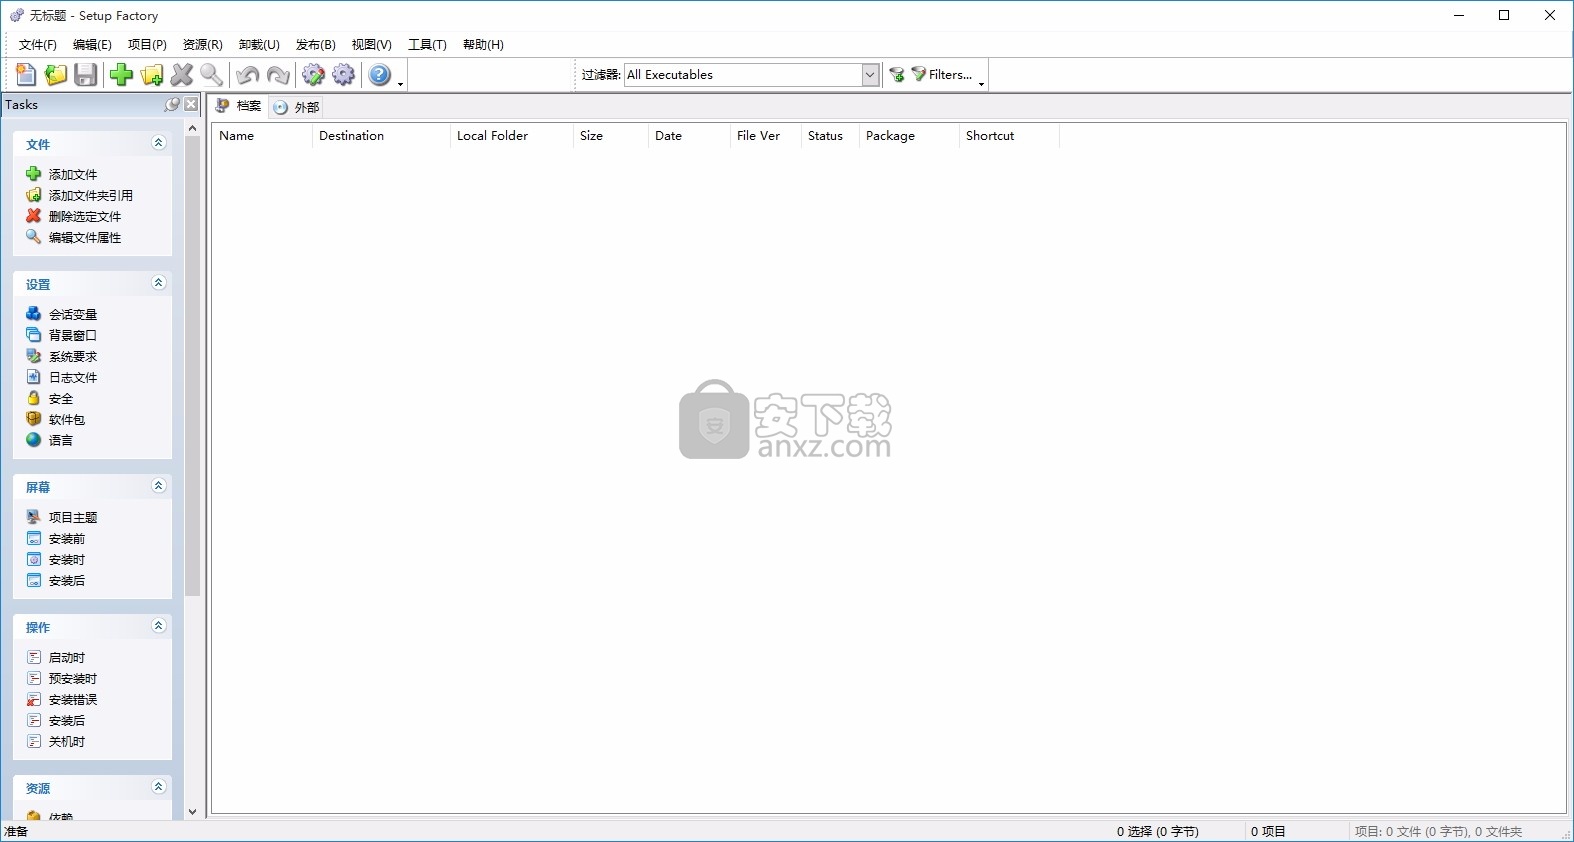Open the 帮助(H) menu
The image size is (1574, 842).
click(x=483, y=45)
